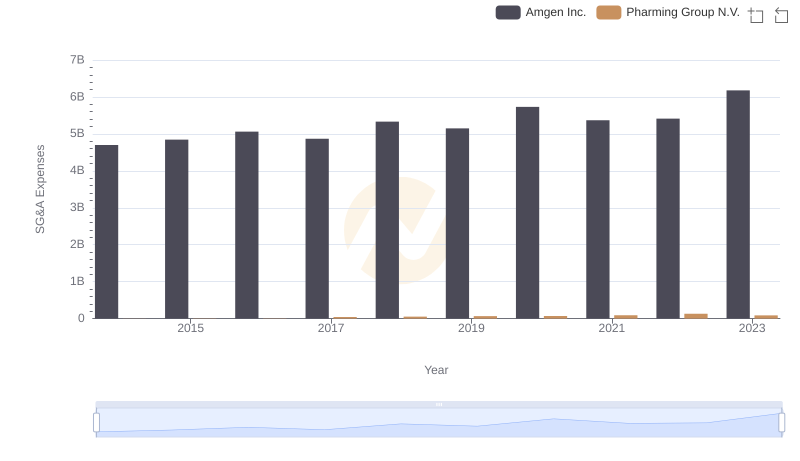
Task: Click the Year axis title
Action: (x=436, y=370)
